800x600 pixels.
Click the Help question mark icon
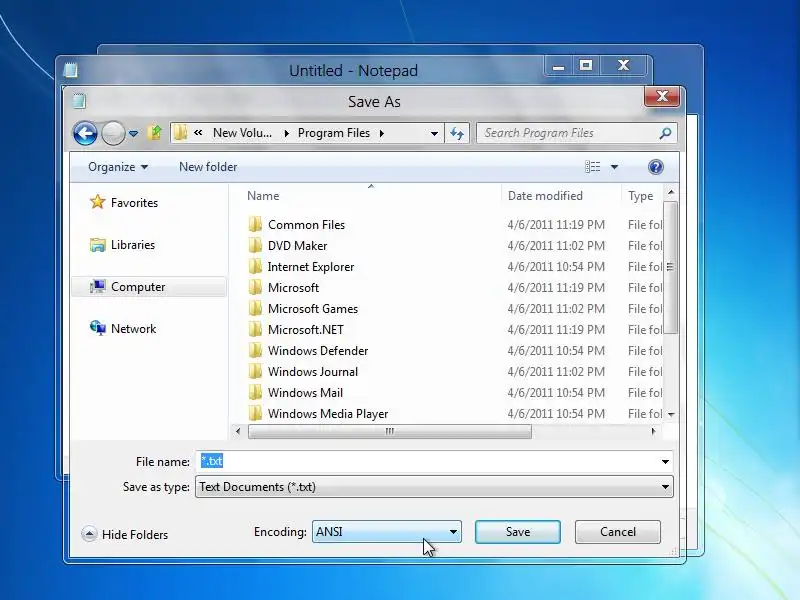coord(656,167)
